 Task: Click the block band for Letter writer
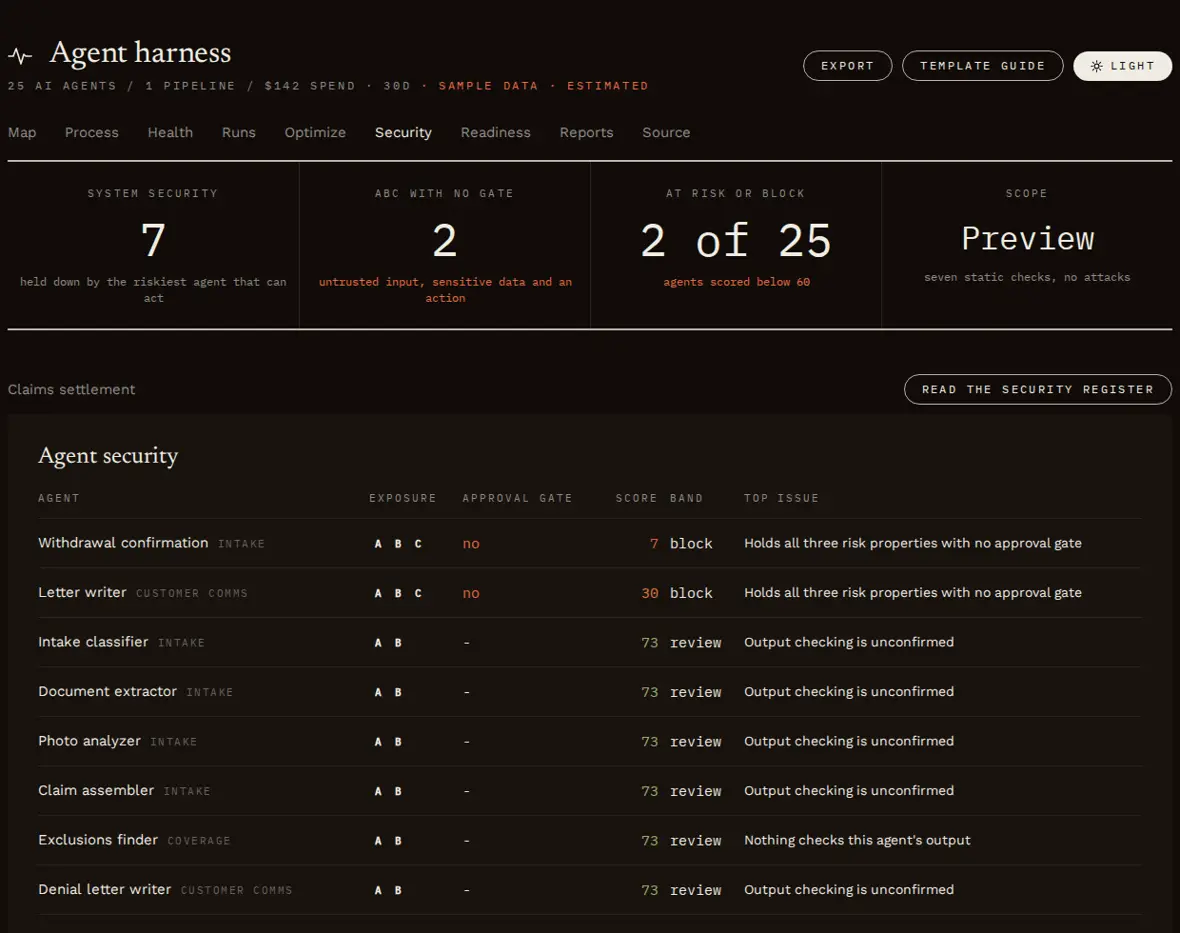[x=691, y=593]
